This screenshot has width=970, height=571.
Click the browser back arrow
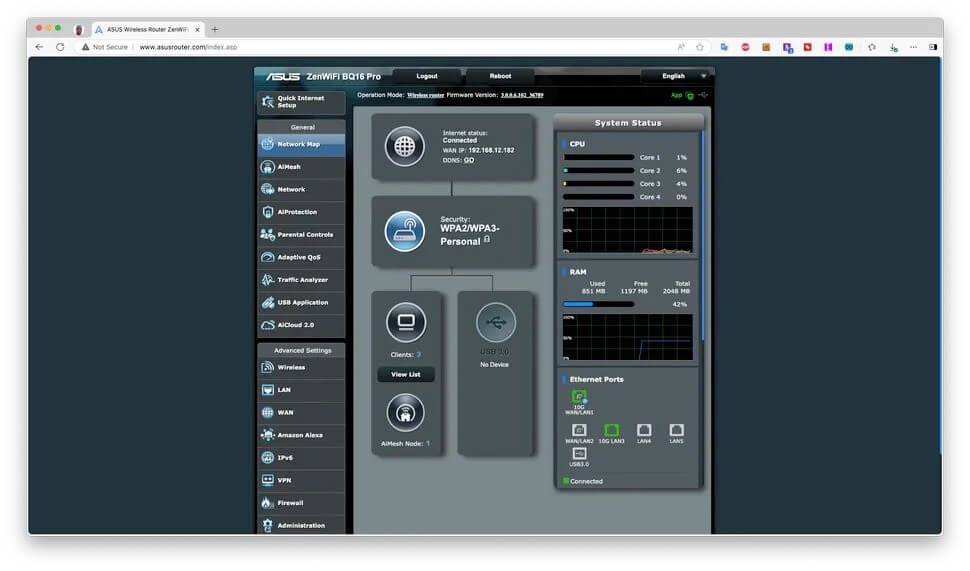click(40, 47)
